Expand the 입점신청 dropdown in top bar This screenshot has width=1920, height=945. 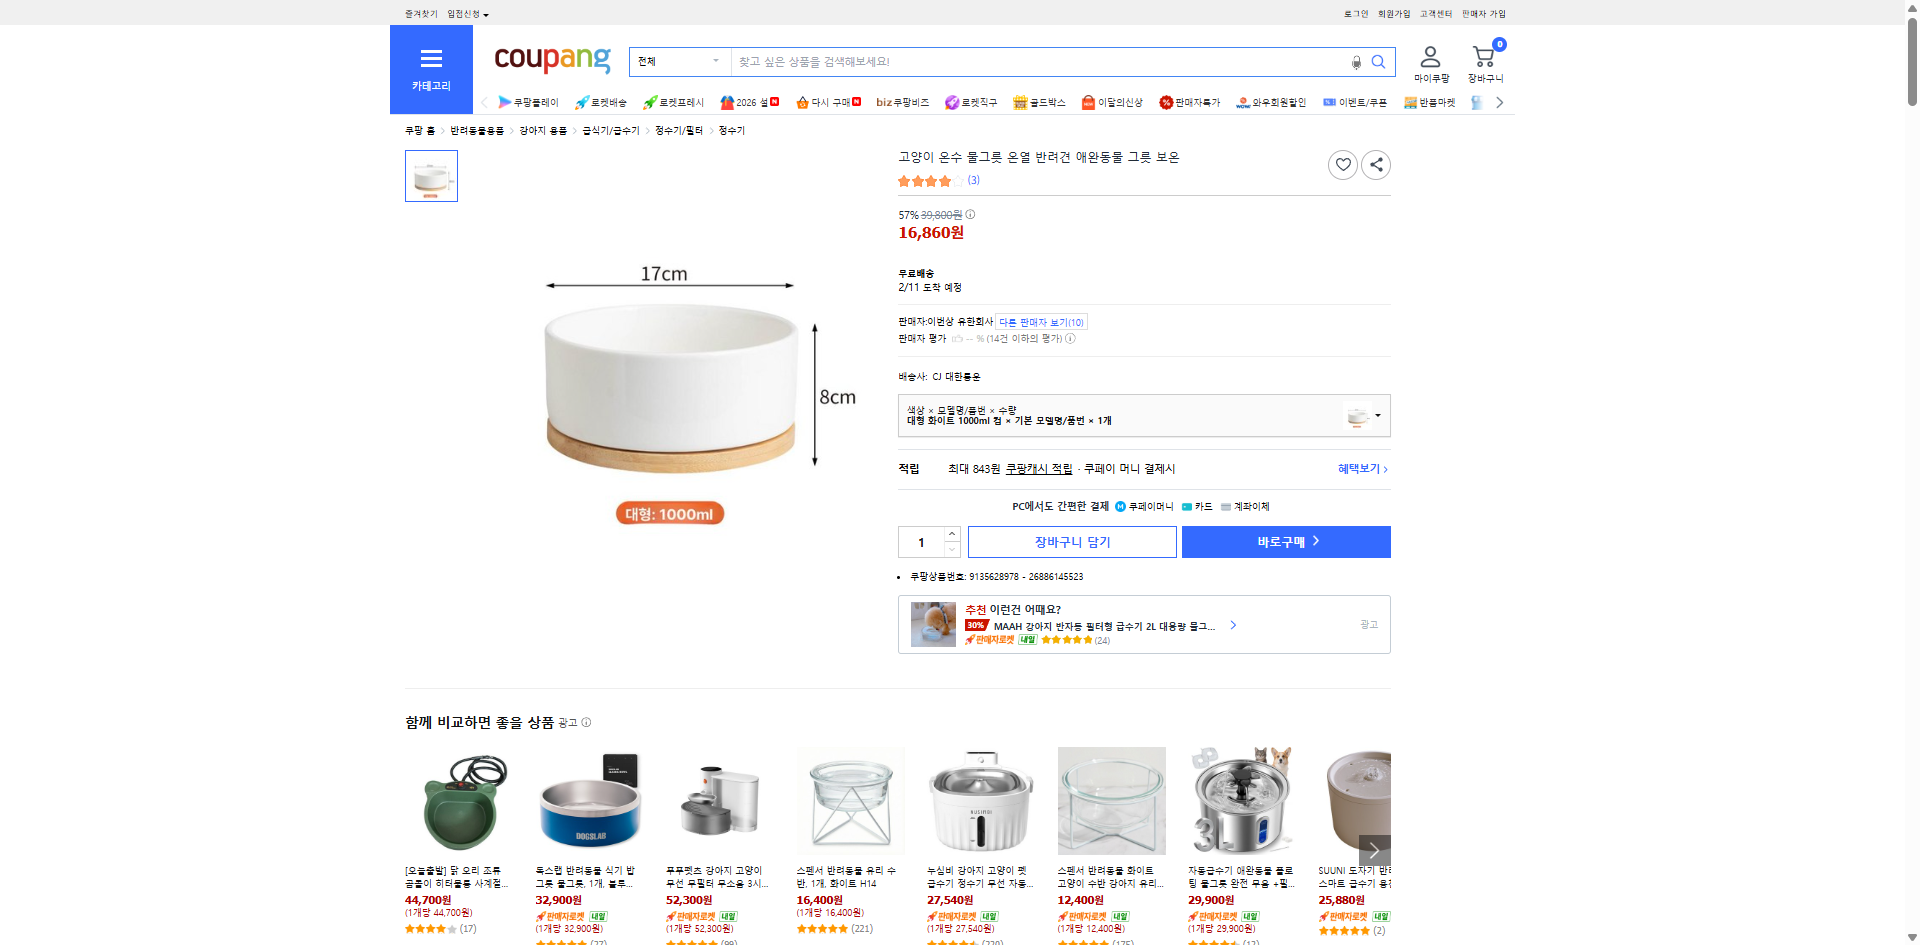468,14
